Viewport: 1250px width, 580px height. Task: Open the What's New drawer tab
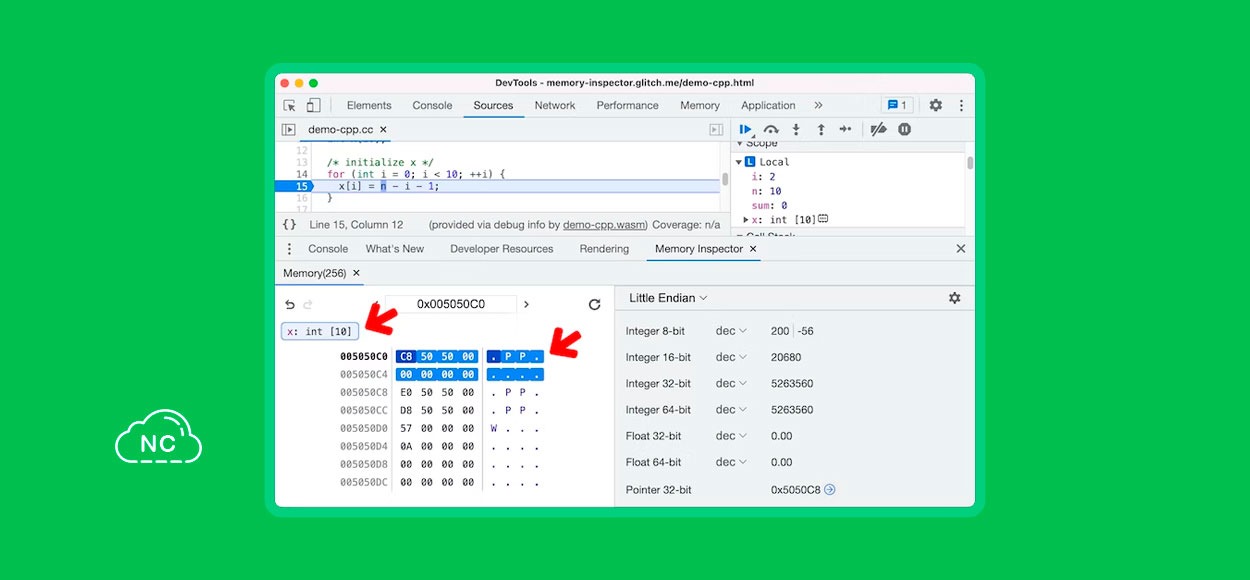pos(394,249)
